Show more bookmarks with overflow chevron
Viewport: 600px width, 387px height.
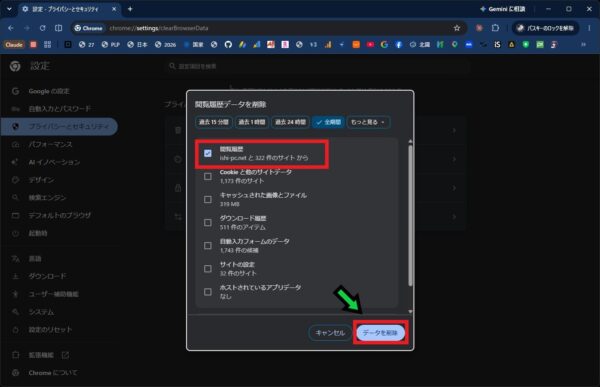[584, 45]
